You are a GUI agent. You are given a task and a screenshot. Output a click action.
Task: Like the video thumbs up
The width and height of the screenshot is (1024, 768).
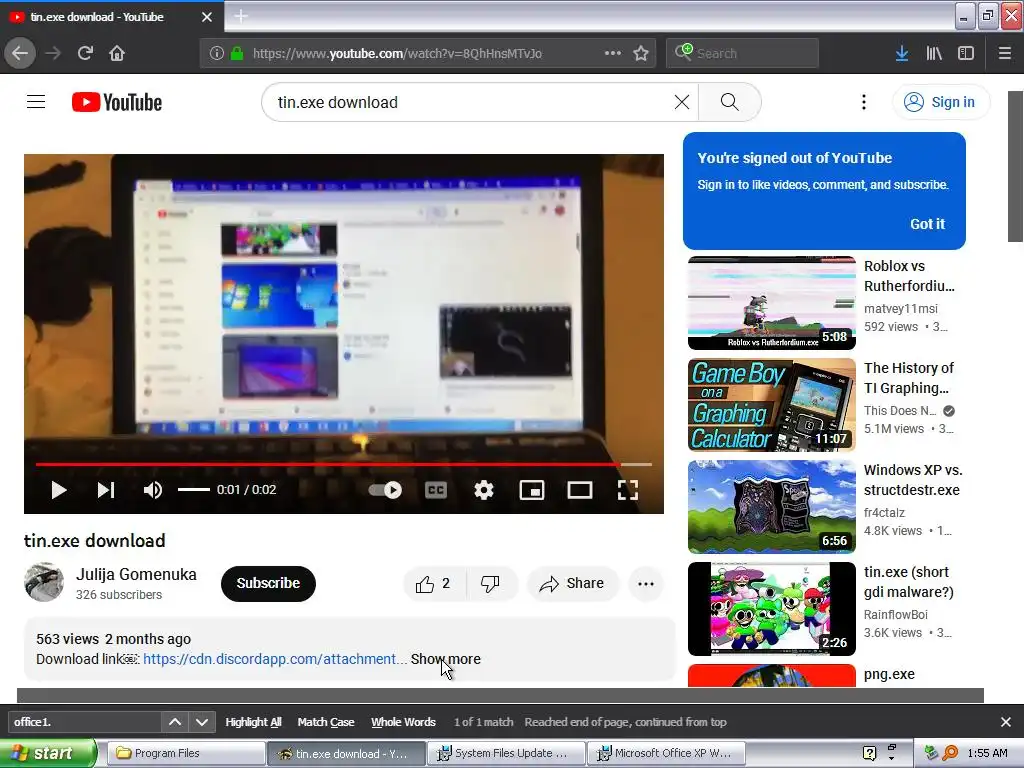[x=434, y=583]
